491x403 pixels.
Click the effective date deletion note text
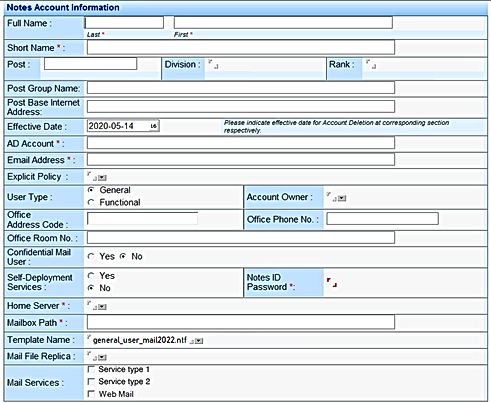(x=336, y=126)
